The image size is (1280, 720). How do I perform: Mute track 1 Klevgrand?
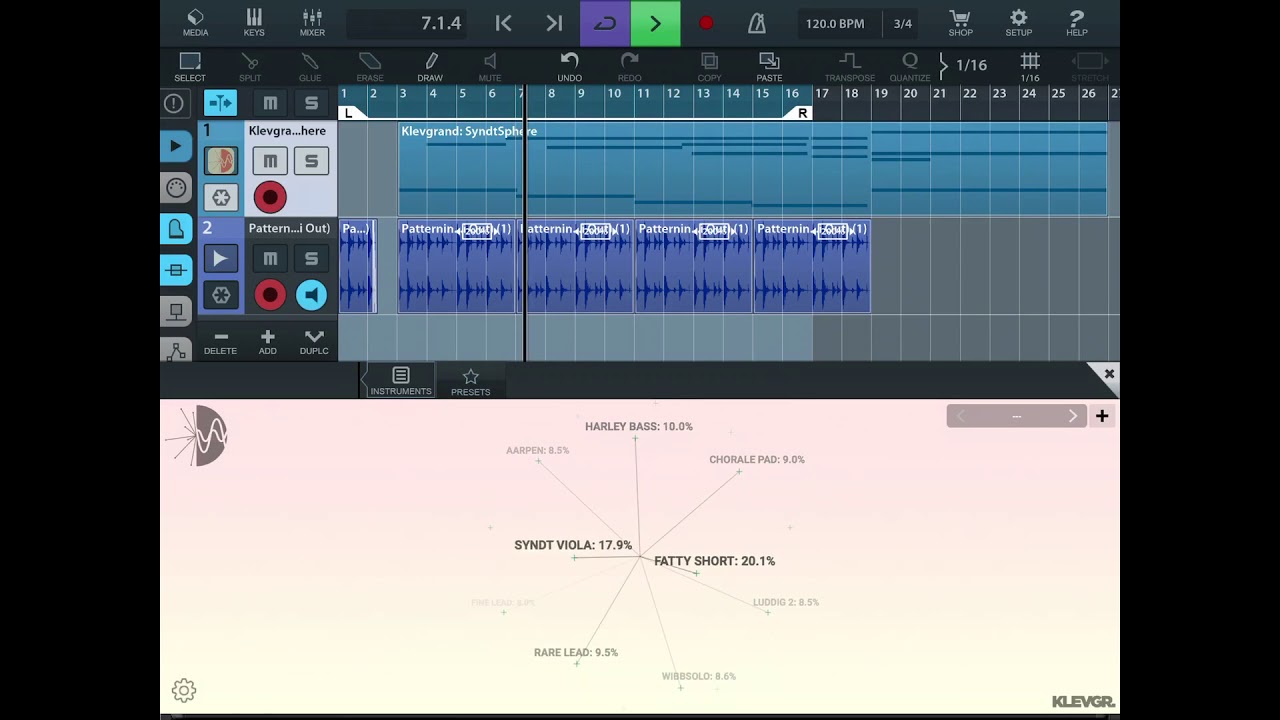(x=270, y=160)
